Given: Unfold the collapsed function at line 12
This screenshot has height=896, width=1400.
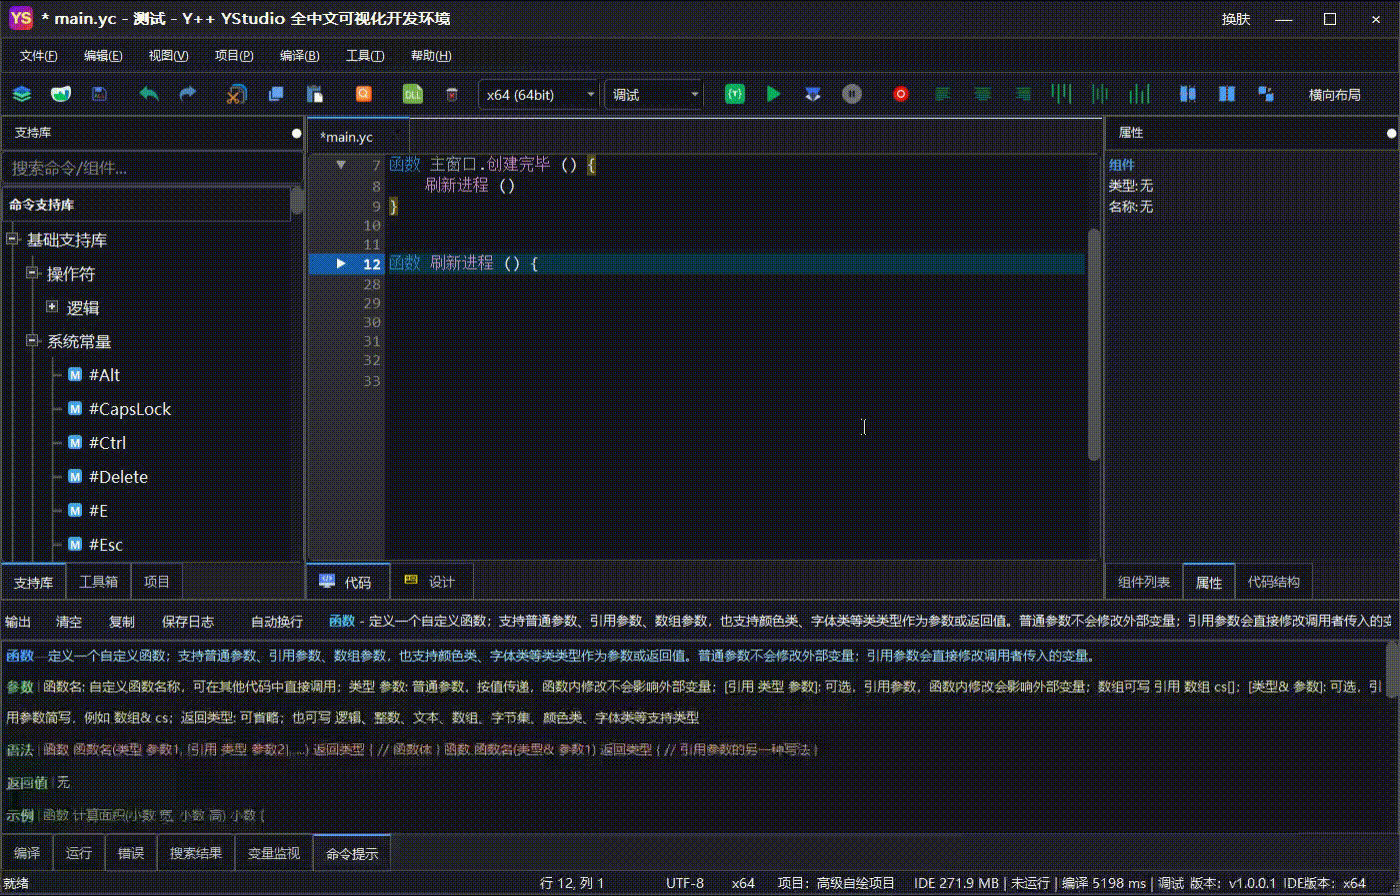Looking at the screenshot, I should coord(341,264).
